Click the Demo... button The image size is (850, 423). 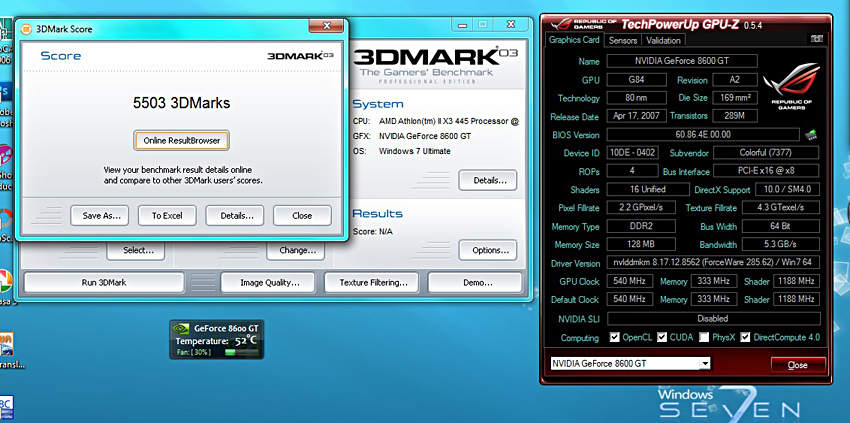point(475,283)
